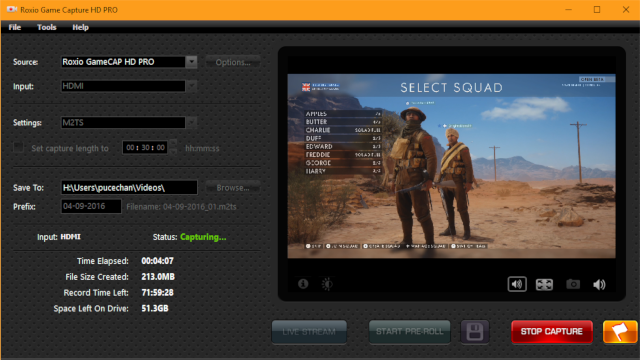Minimize the Roxio window
The height and width of the screenshot is (360, 640).
coord(568,9)
